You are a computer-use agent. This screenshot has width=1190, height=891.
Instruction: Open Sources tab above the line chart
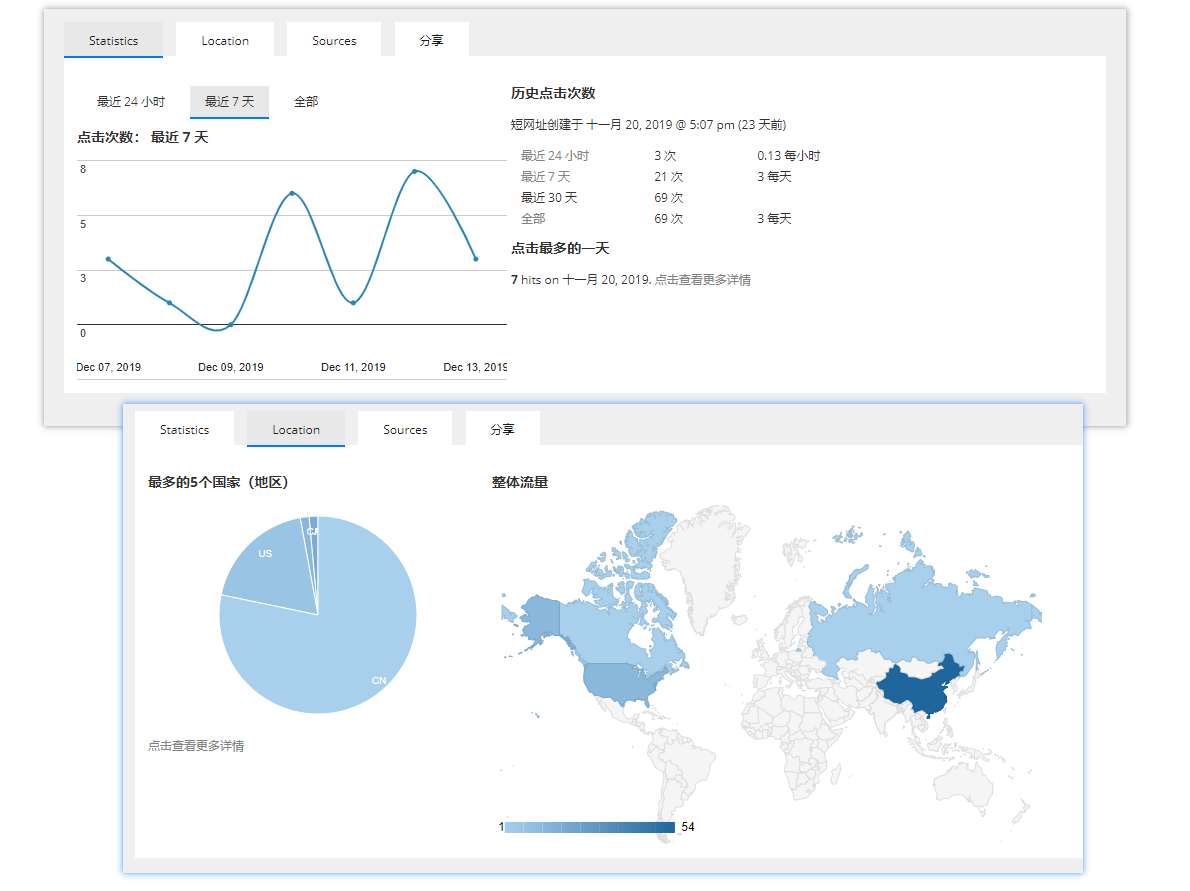(334, 41)
